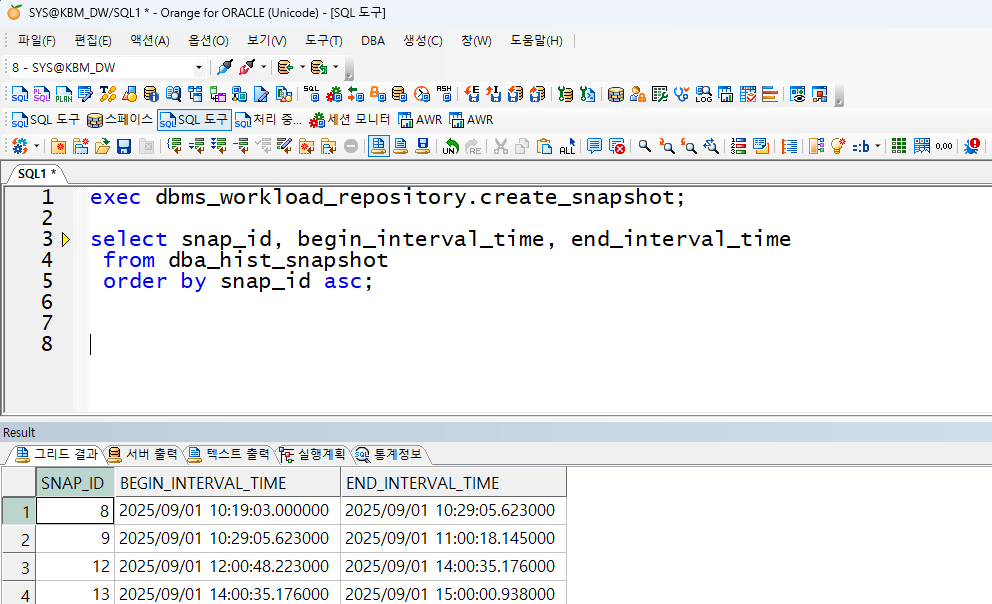The width and height of the screenshot is (992, 604).
Task: Expand the disconnect plug dropdown arrow
Action: click(x=264, y=67)
